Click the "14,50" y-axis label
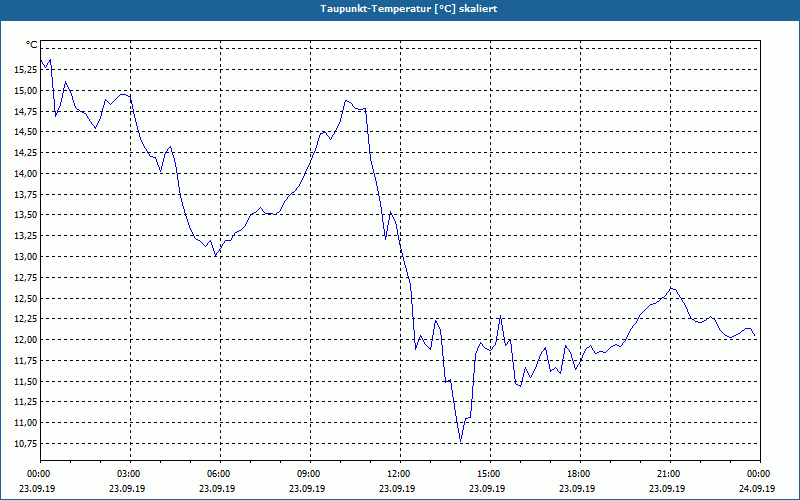This screenshot has height=500, width=800. coord(26,132)
